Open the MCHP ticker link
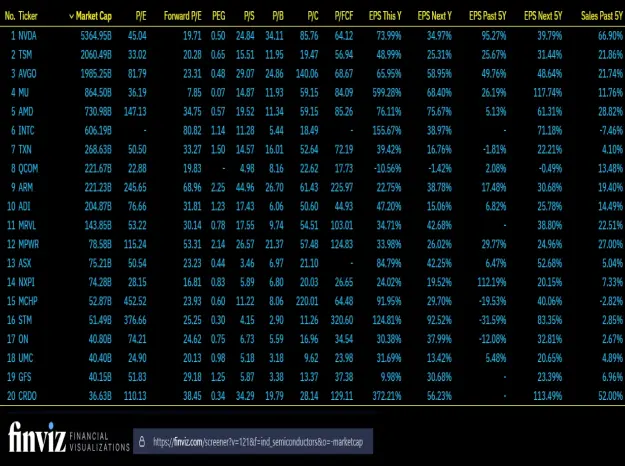625x466 pixels. tap(28, 301)
